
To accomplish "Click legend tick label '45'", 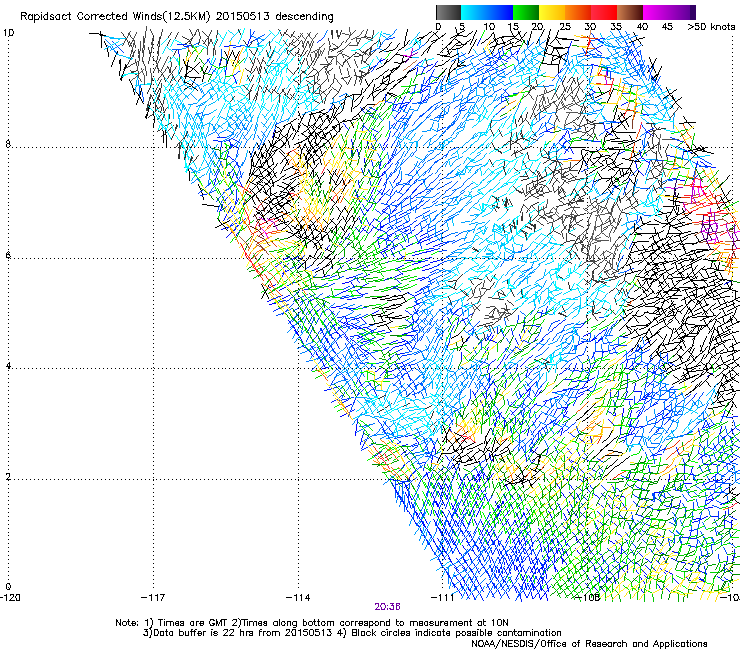I will click(x=667, y=27).
